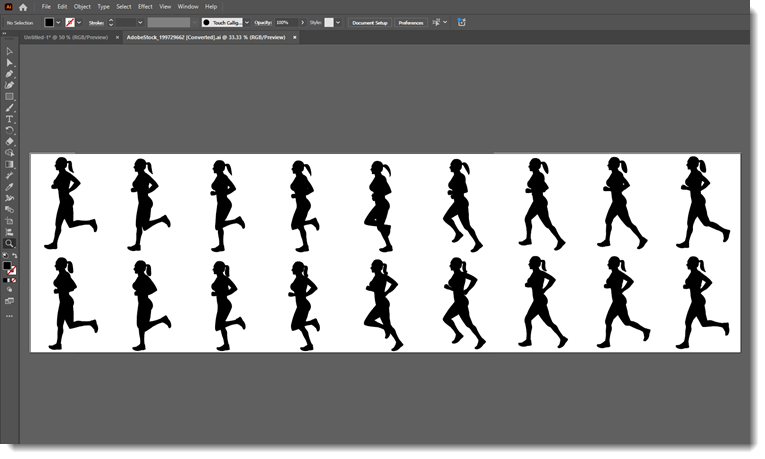Open the fill color dropdown
Image resolution: width=765 pixels, height=459 pixels.
tap(59, 22)
